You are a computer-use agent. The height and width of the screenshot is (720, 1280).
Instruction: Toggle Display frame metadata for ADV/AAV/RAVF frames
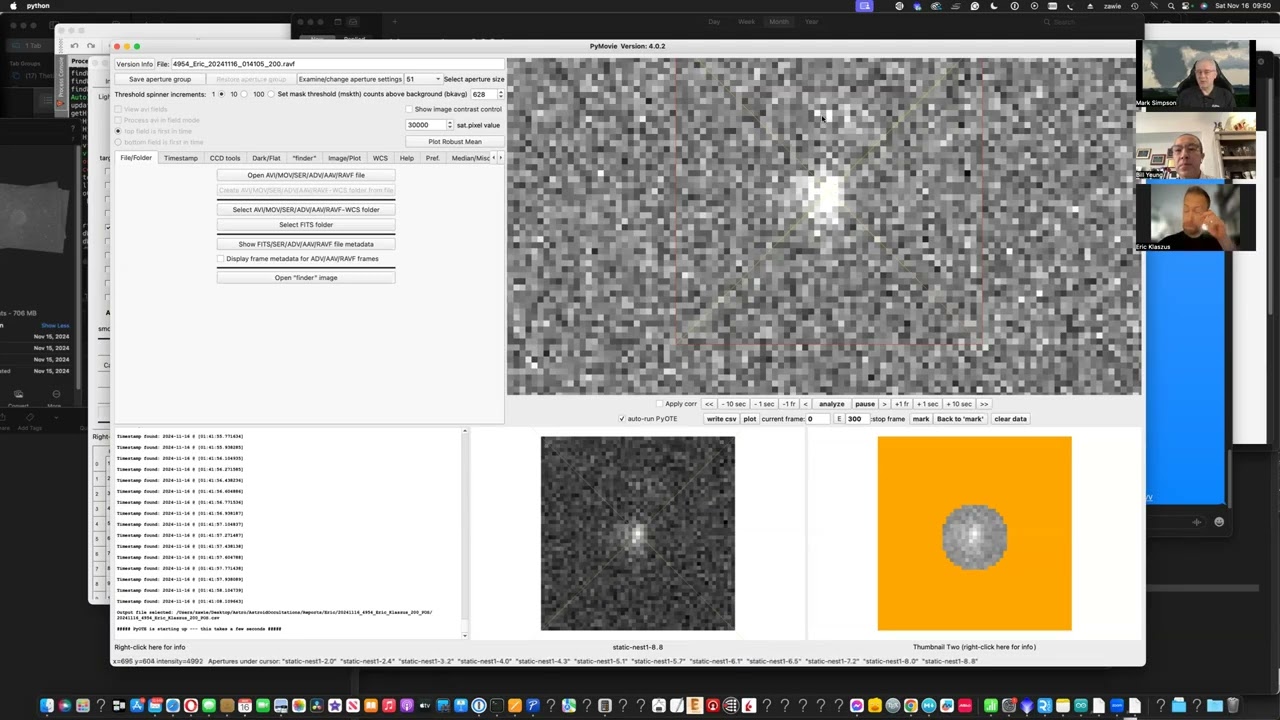click(220, 258)
